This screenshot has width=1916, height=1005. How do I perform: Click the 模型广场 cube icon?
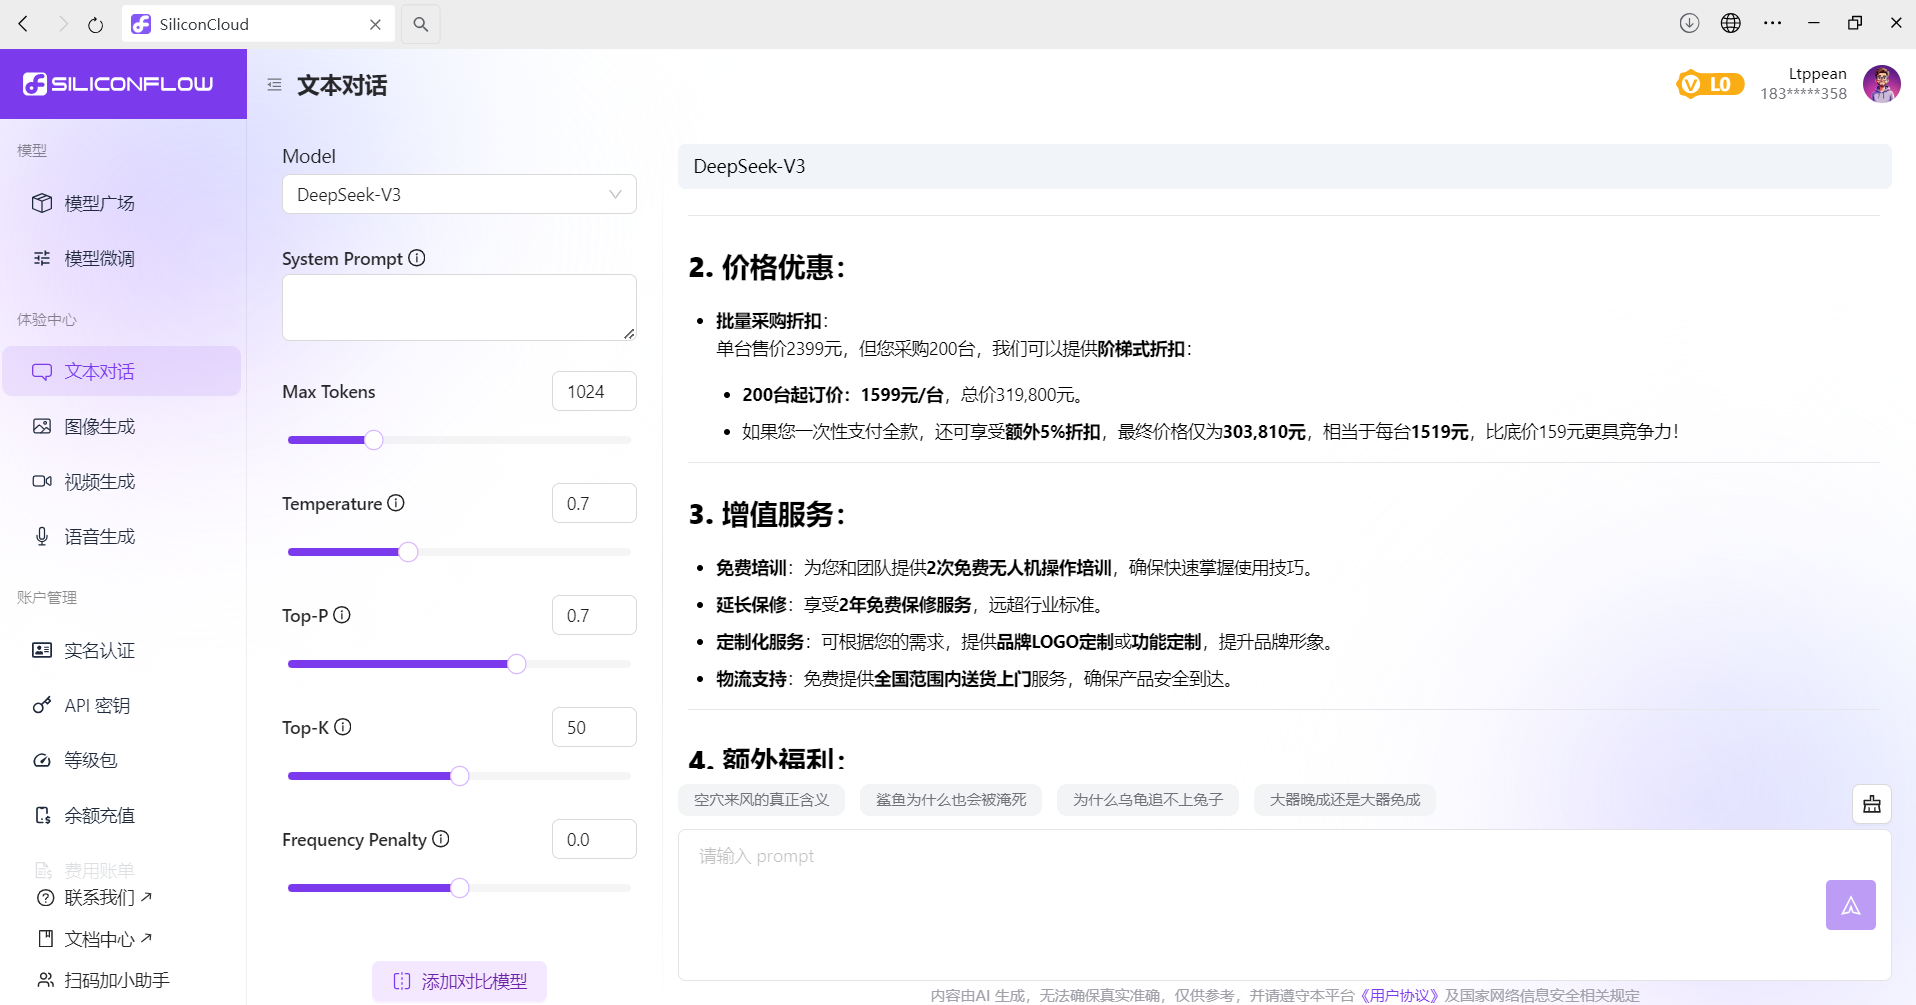coord(42,203)
